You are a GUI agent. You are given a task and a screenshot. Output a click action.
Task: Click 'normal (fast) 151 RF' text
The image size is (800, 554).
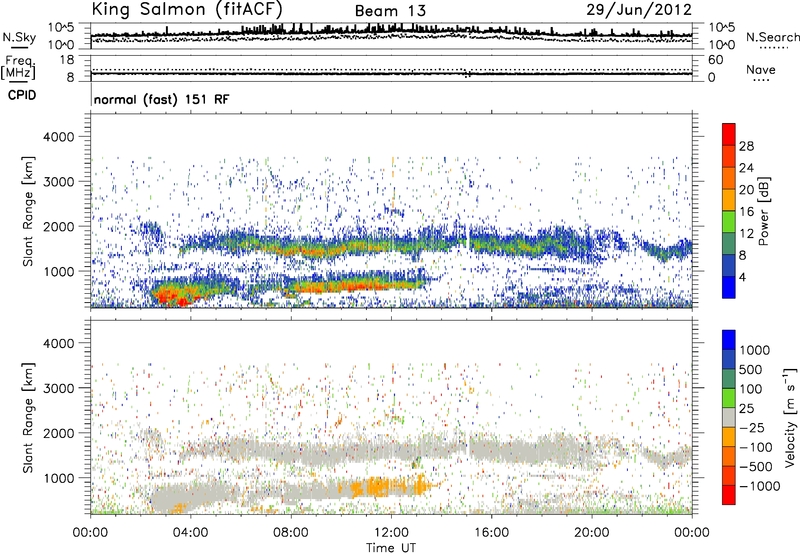162,99
